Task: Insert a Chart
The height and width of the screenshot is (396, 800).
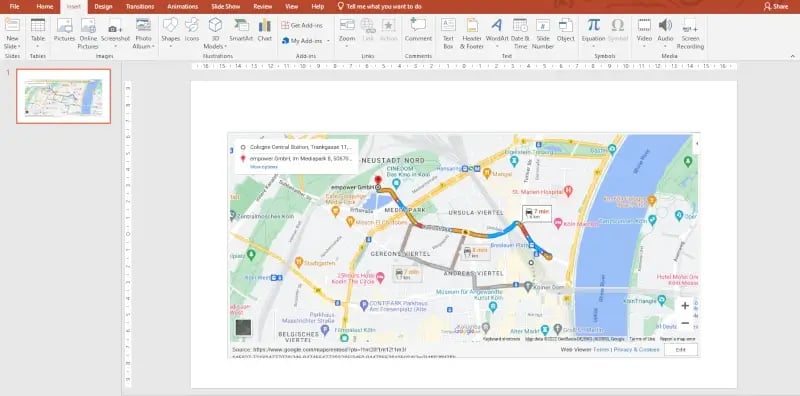Action: (x=264, y=31)
